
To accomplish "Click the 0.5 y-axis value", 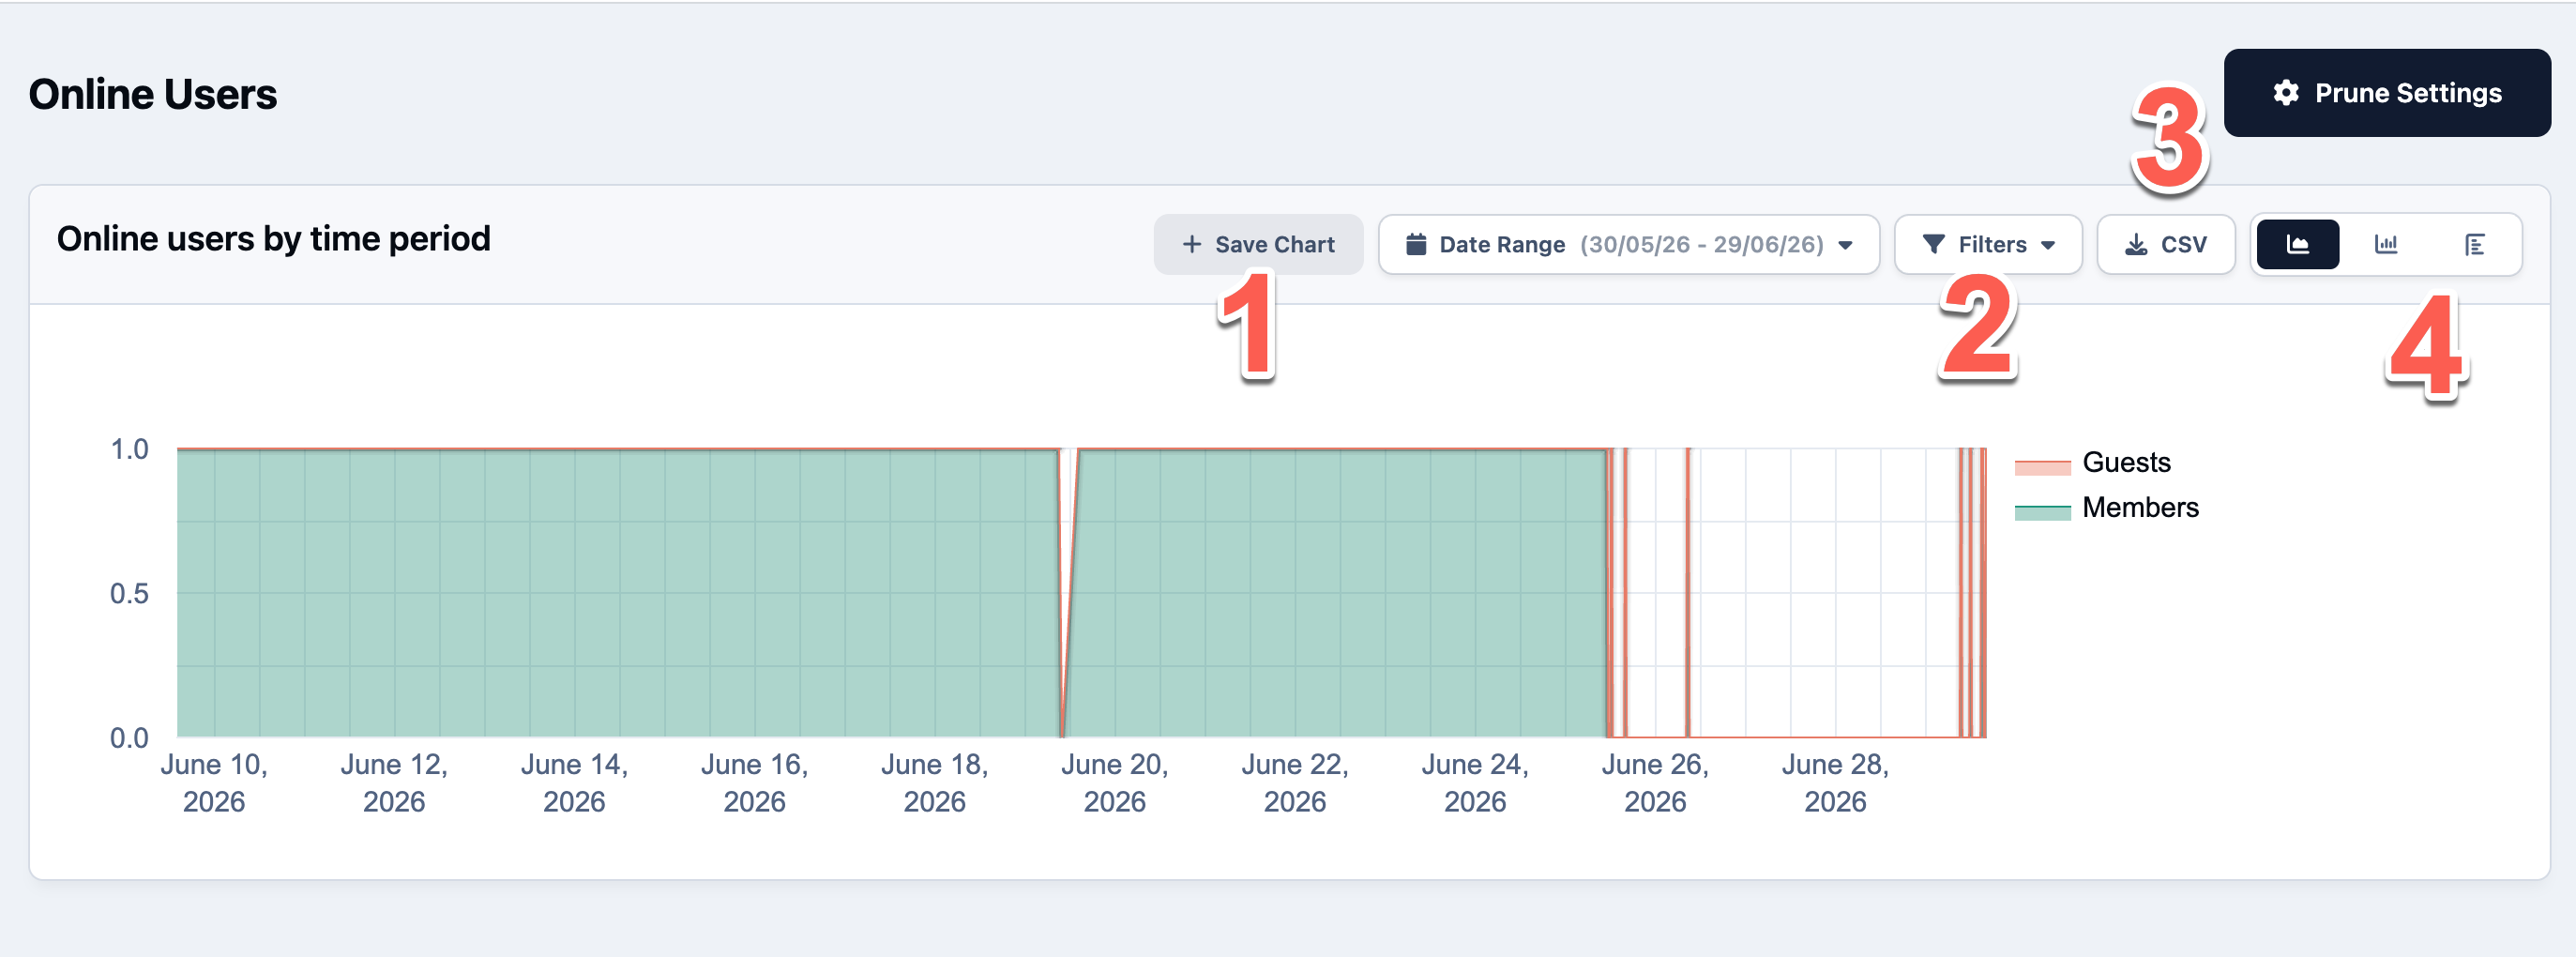I will [x=129, y=593].
